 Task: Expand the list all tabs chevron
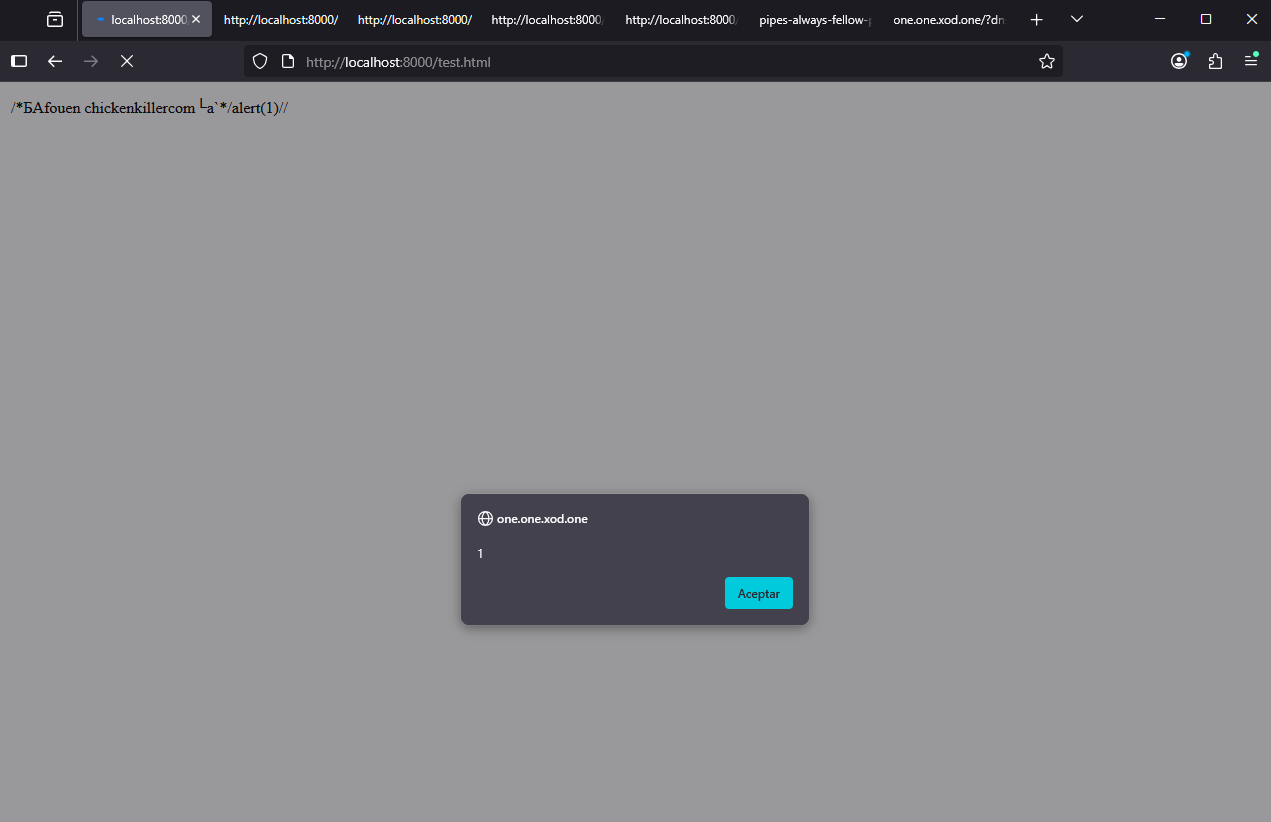(1077, 19)
